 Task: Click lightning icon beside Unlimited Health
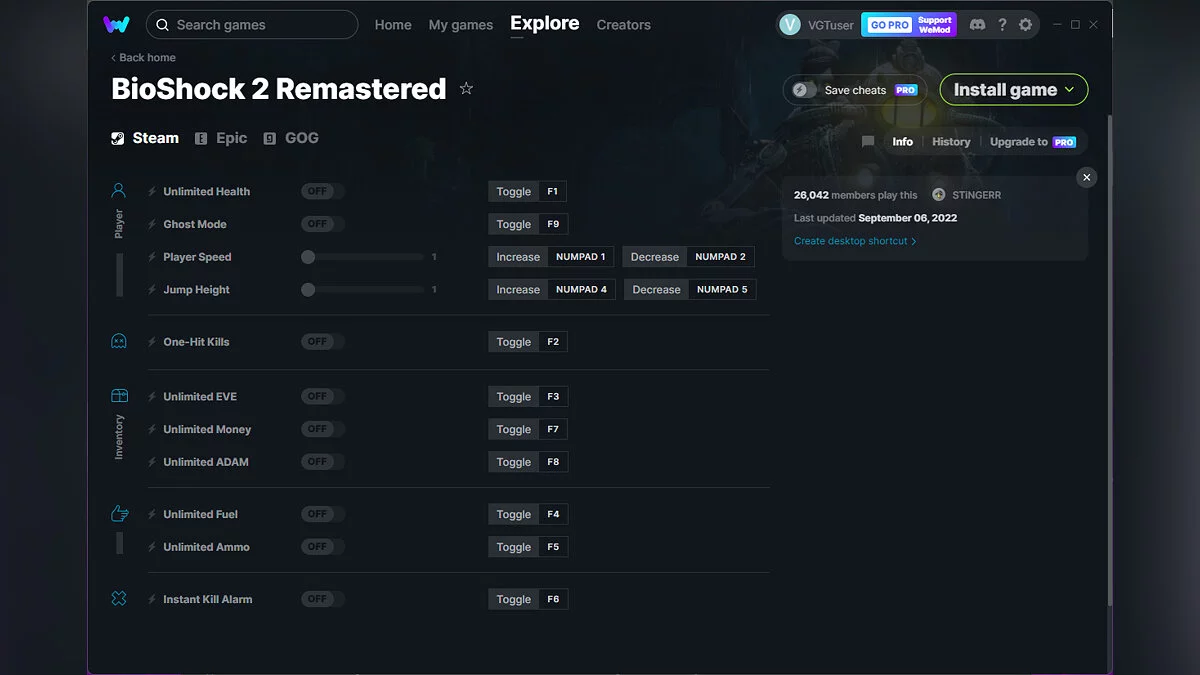pyautogui.click(x=152, y=192)
